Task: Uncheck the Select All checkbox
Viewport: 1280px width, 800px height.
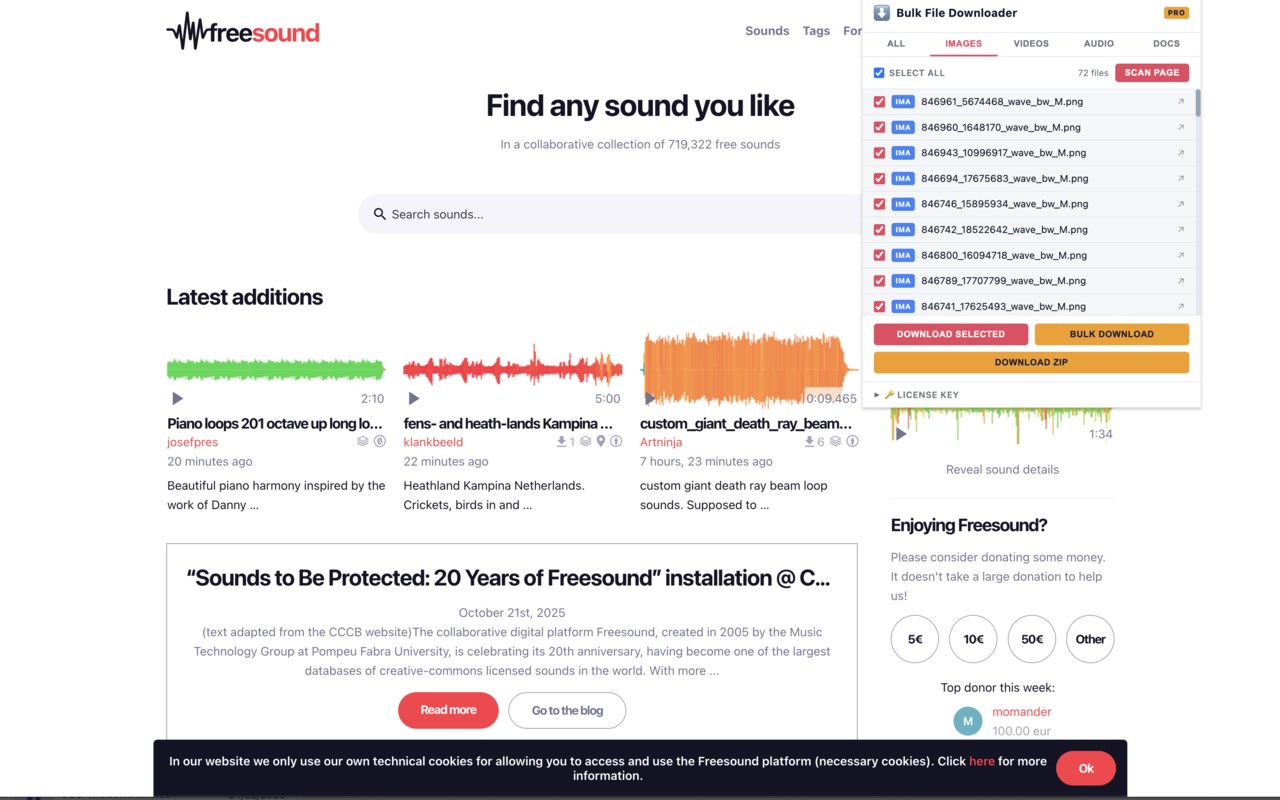Action: (879, 73)
